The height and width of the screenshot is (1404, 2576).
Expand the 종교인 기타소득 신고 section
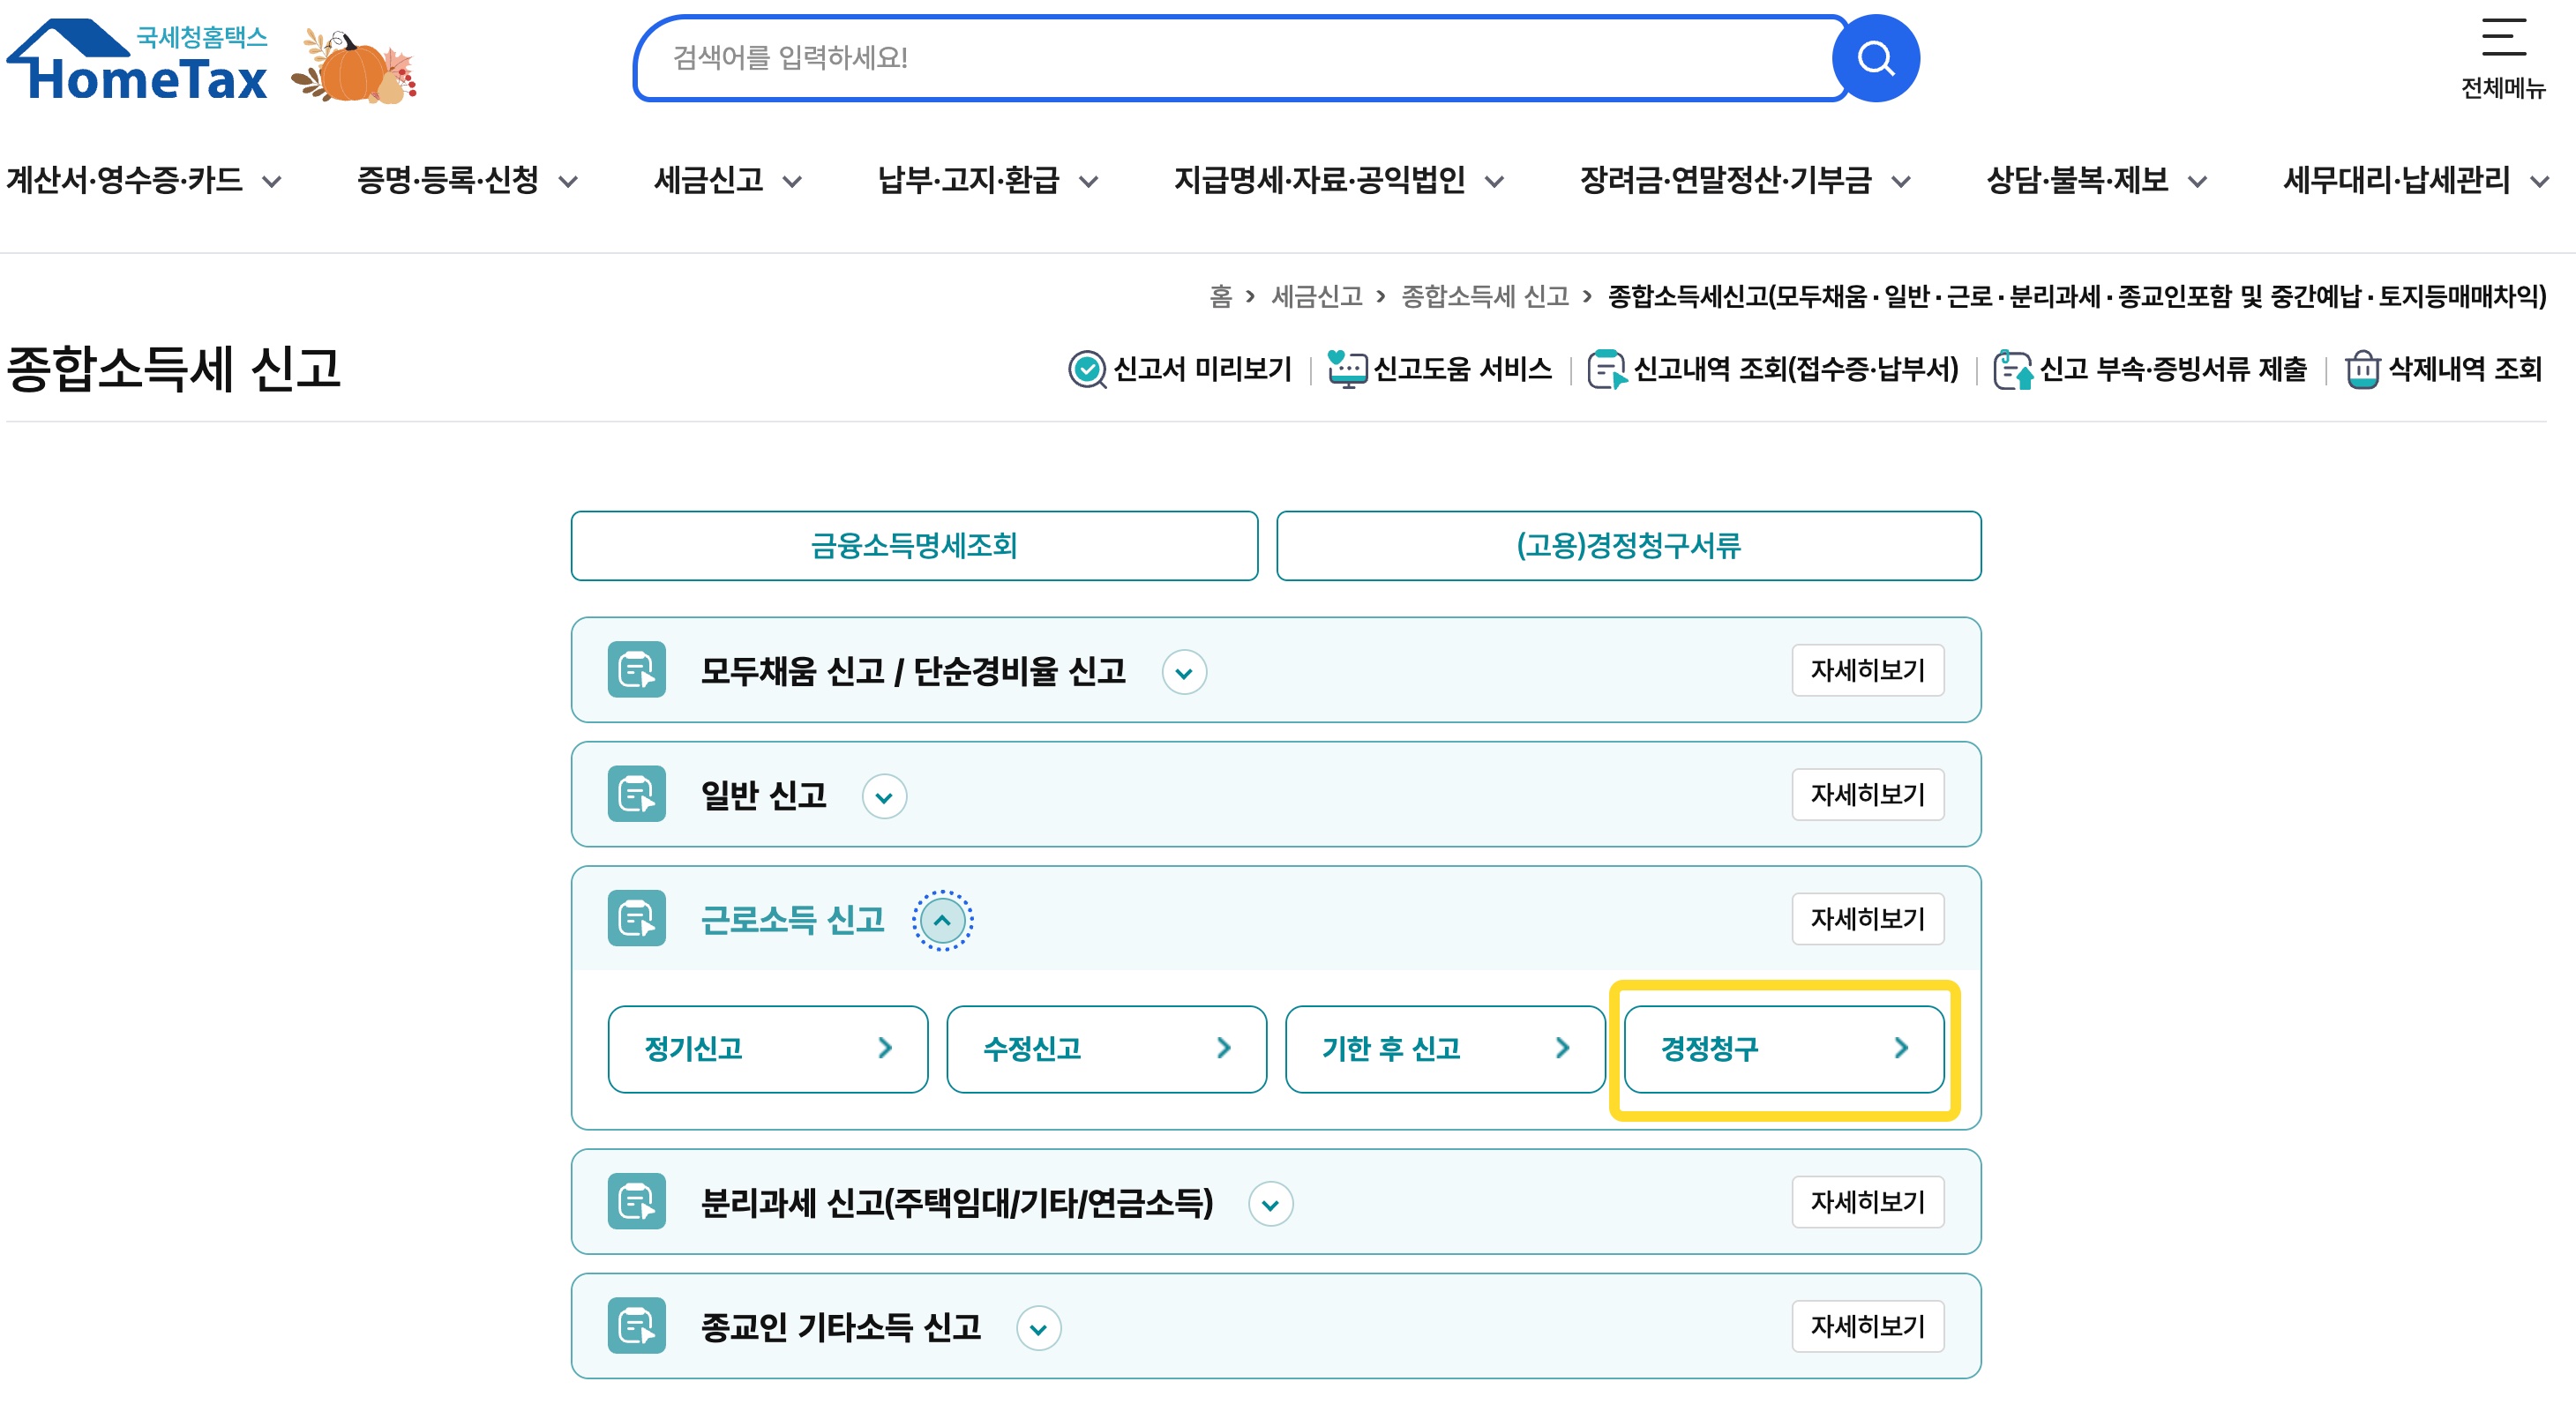(x=1040, y=1328)
